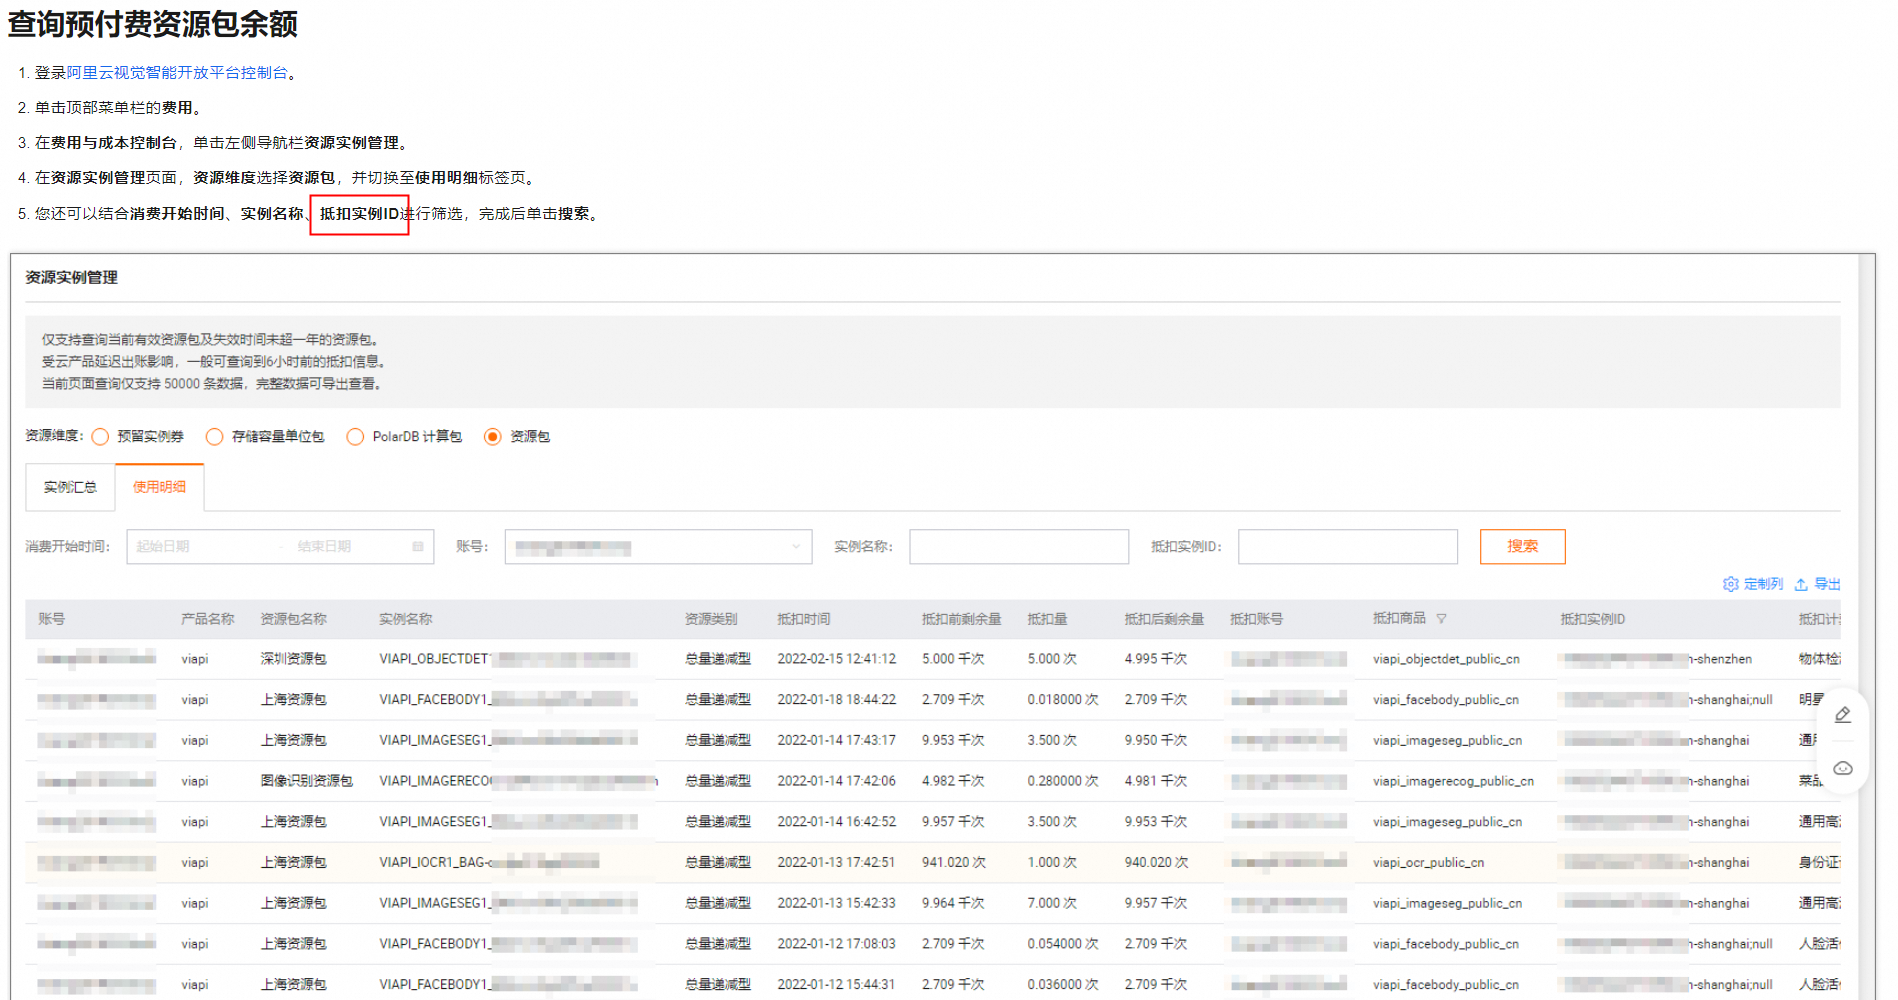Click the floating edit pencil icon
The height and width of the screenshot is (1000, 1898).
pyautogui.click(x=1843, y=714)
